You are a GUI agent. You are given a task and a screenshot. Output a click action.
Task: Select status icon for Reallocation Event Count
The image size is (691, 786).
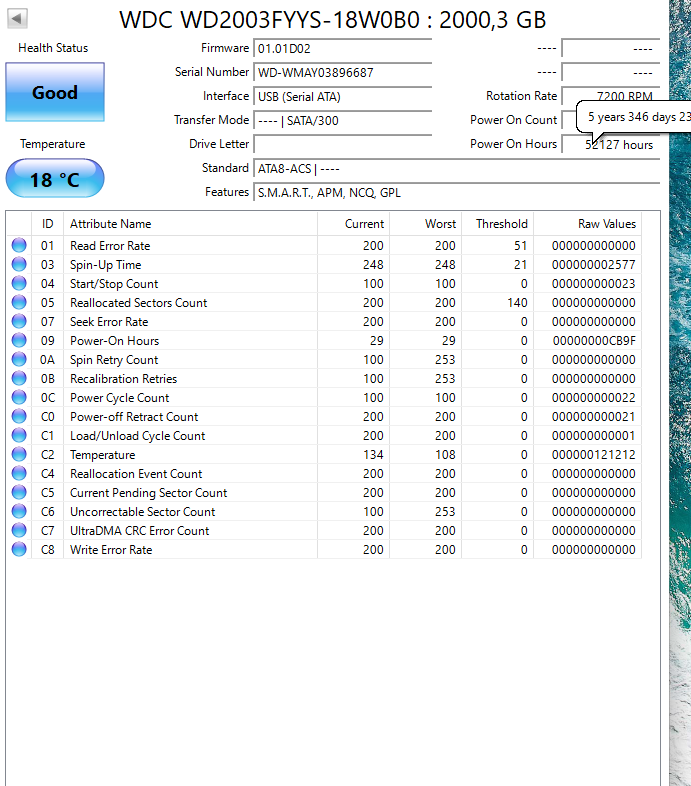pos(19,474)
